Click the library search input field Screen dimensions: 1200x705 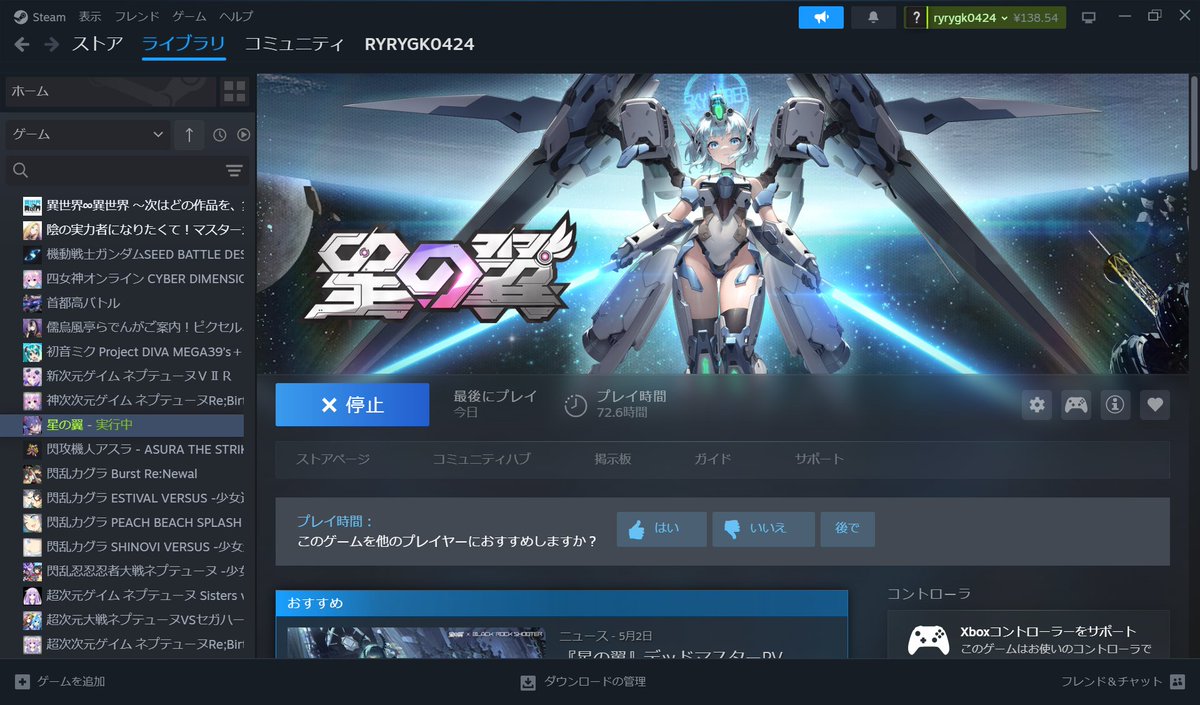(x=128, y=171)
